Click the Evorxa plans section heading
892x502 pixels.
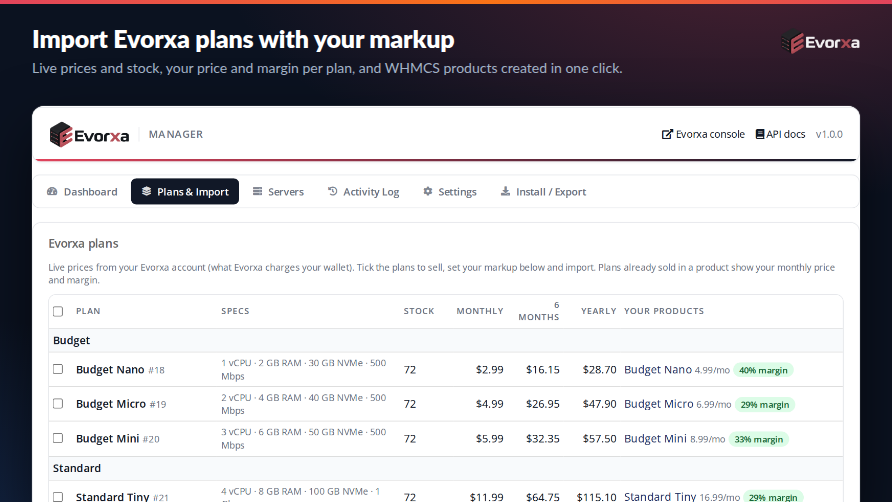tap(83, 244)
